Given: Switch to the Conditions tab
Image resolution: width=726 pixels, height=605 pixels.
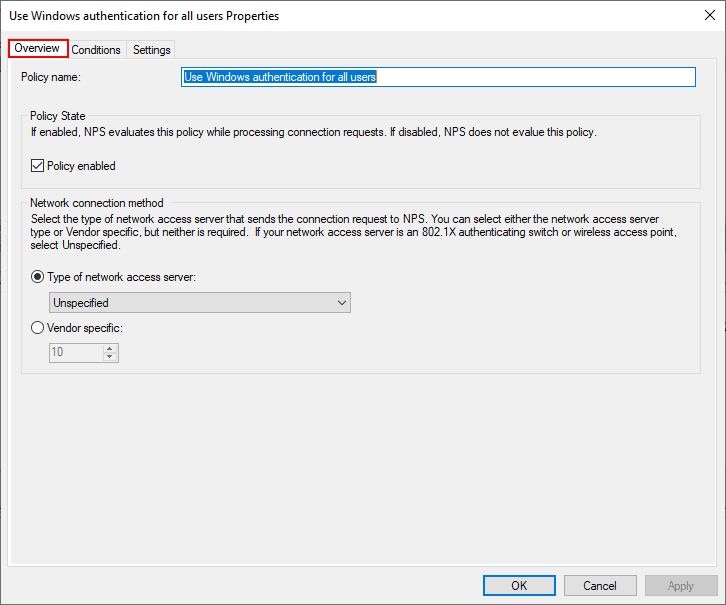Looking at the screenshot, I should coord(96,50).
